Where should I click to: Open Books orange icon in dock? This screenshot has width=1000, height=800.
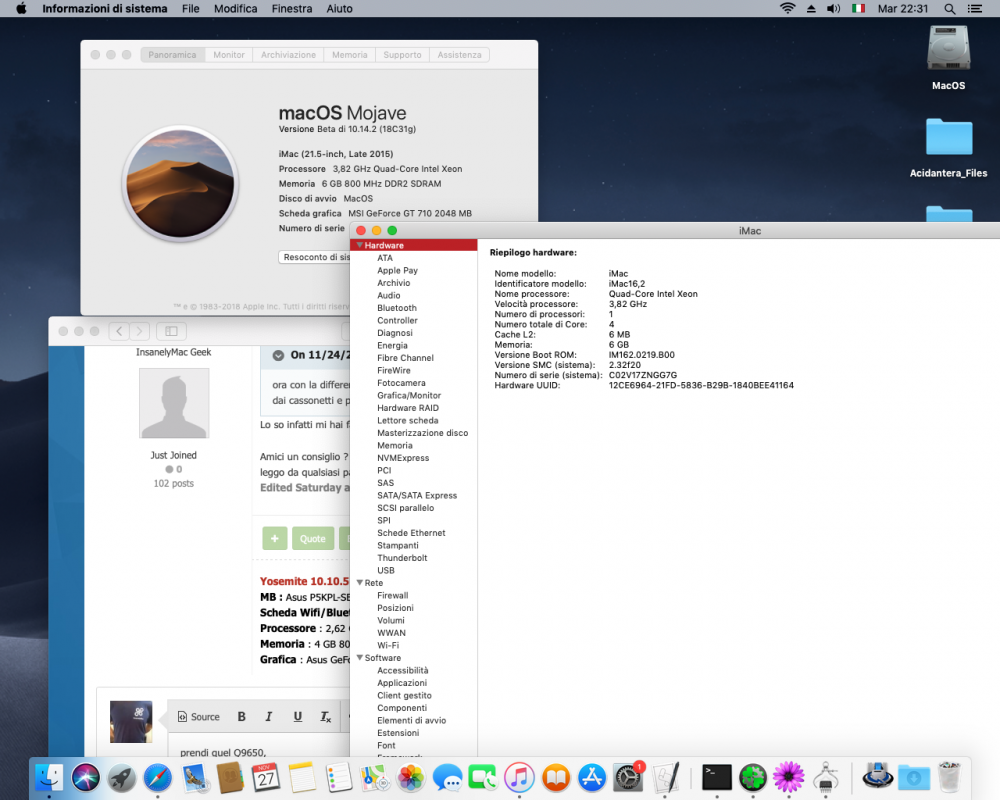(555, 777)
